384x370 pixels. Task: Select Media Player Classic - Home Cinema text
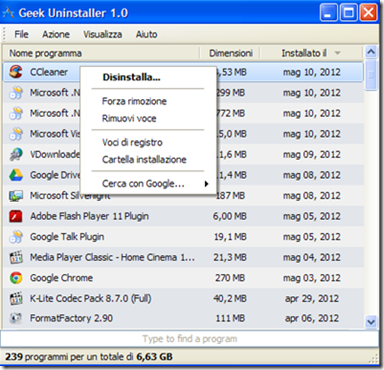[112, 257]
